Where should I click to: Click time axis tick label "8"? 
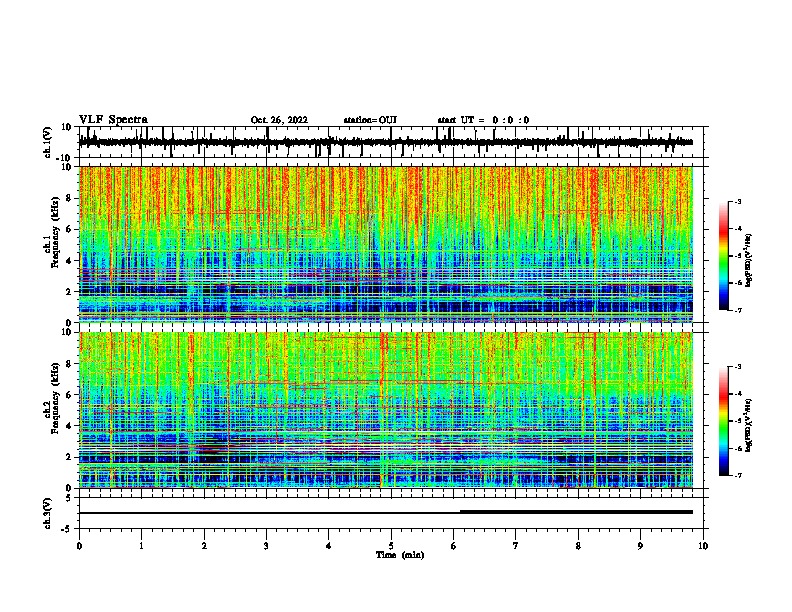[578, 546]
